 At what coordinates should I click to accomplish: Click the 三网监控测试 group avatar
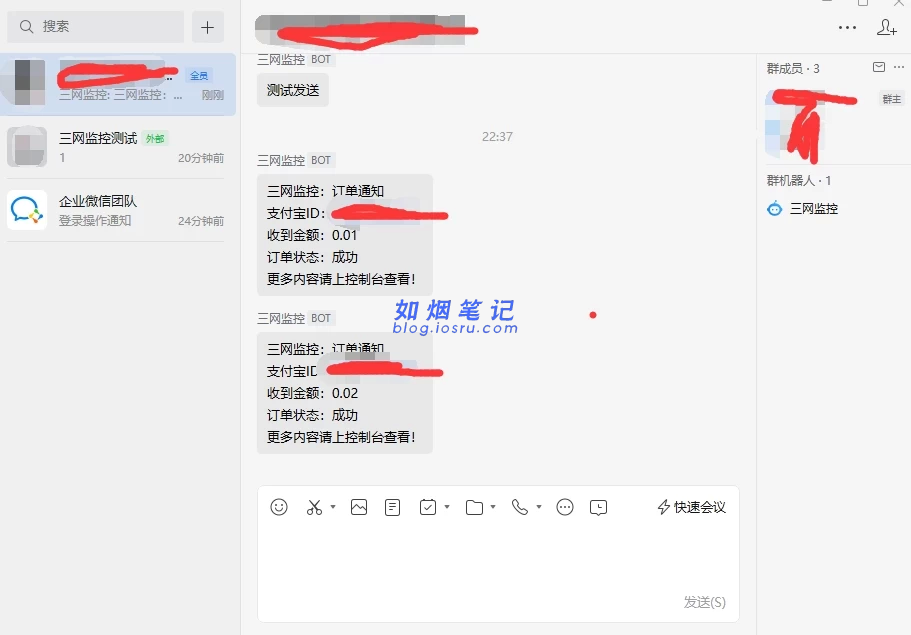27,146
